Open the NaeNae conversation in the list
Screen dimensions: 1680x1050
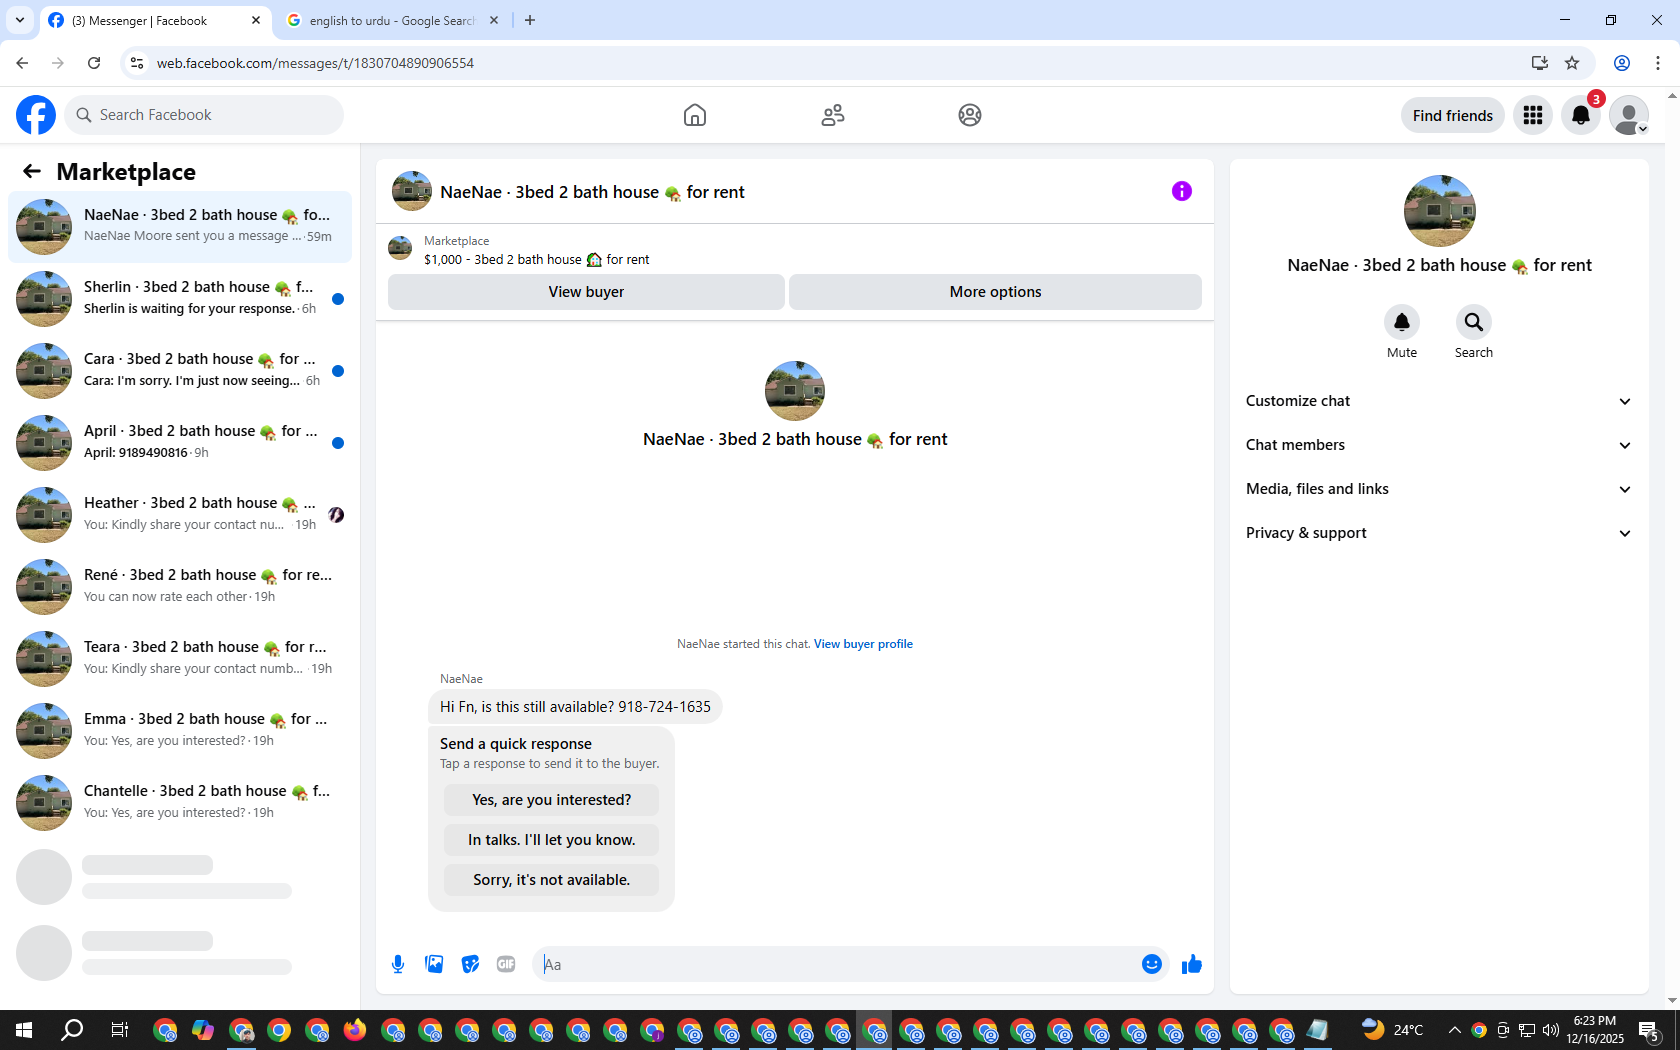click(180, 227)
